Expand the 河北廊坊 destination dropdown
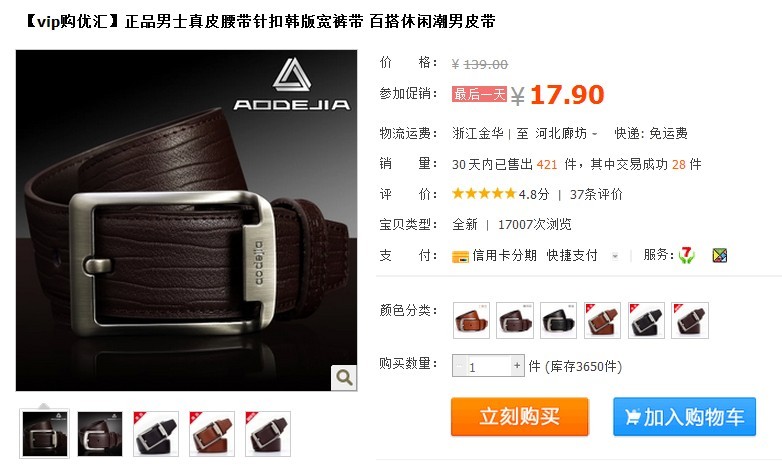The image size is (782, 467). [x=594, y=134]
